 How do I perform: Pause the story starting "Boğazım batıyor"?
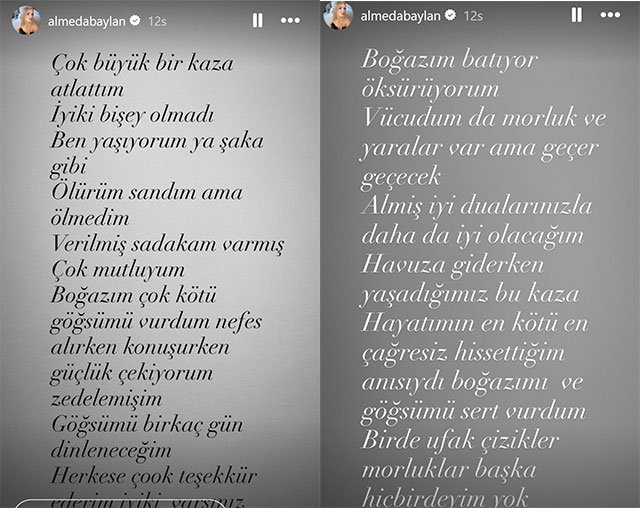click(x=577, y=16)
